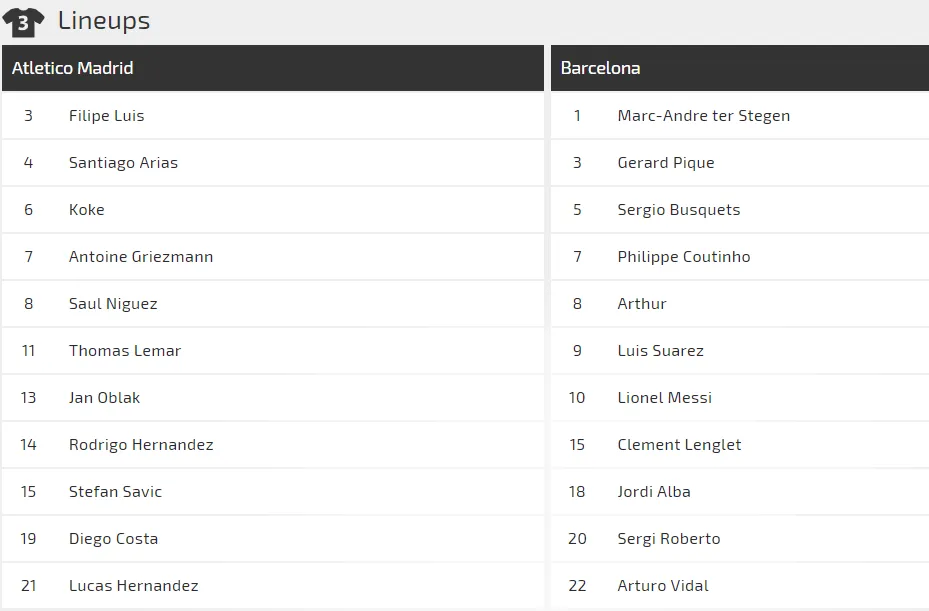Click the Barcelona team header
Viewport: 929px width, 611px height.
pyautogui.click(x=740, y=68)
